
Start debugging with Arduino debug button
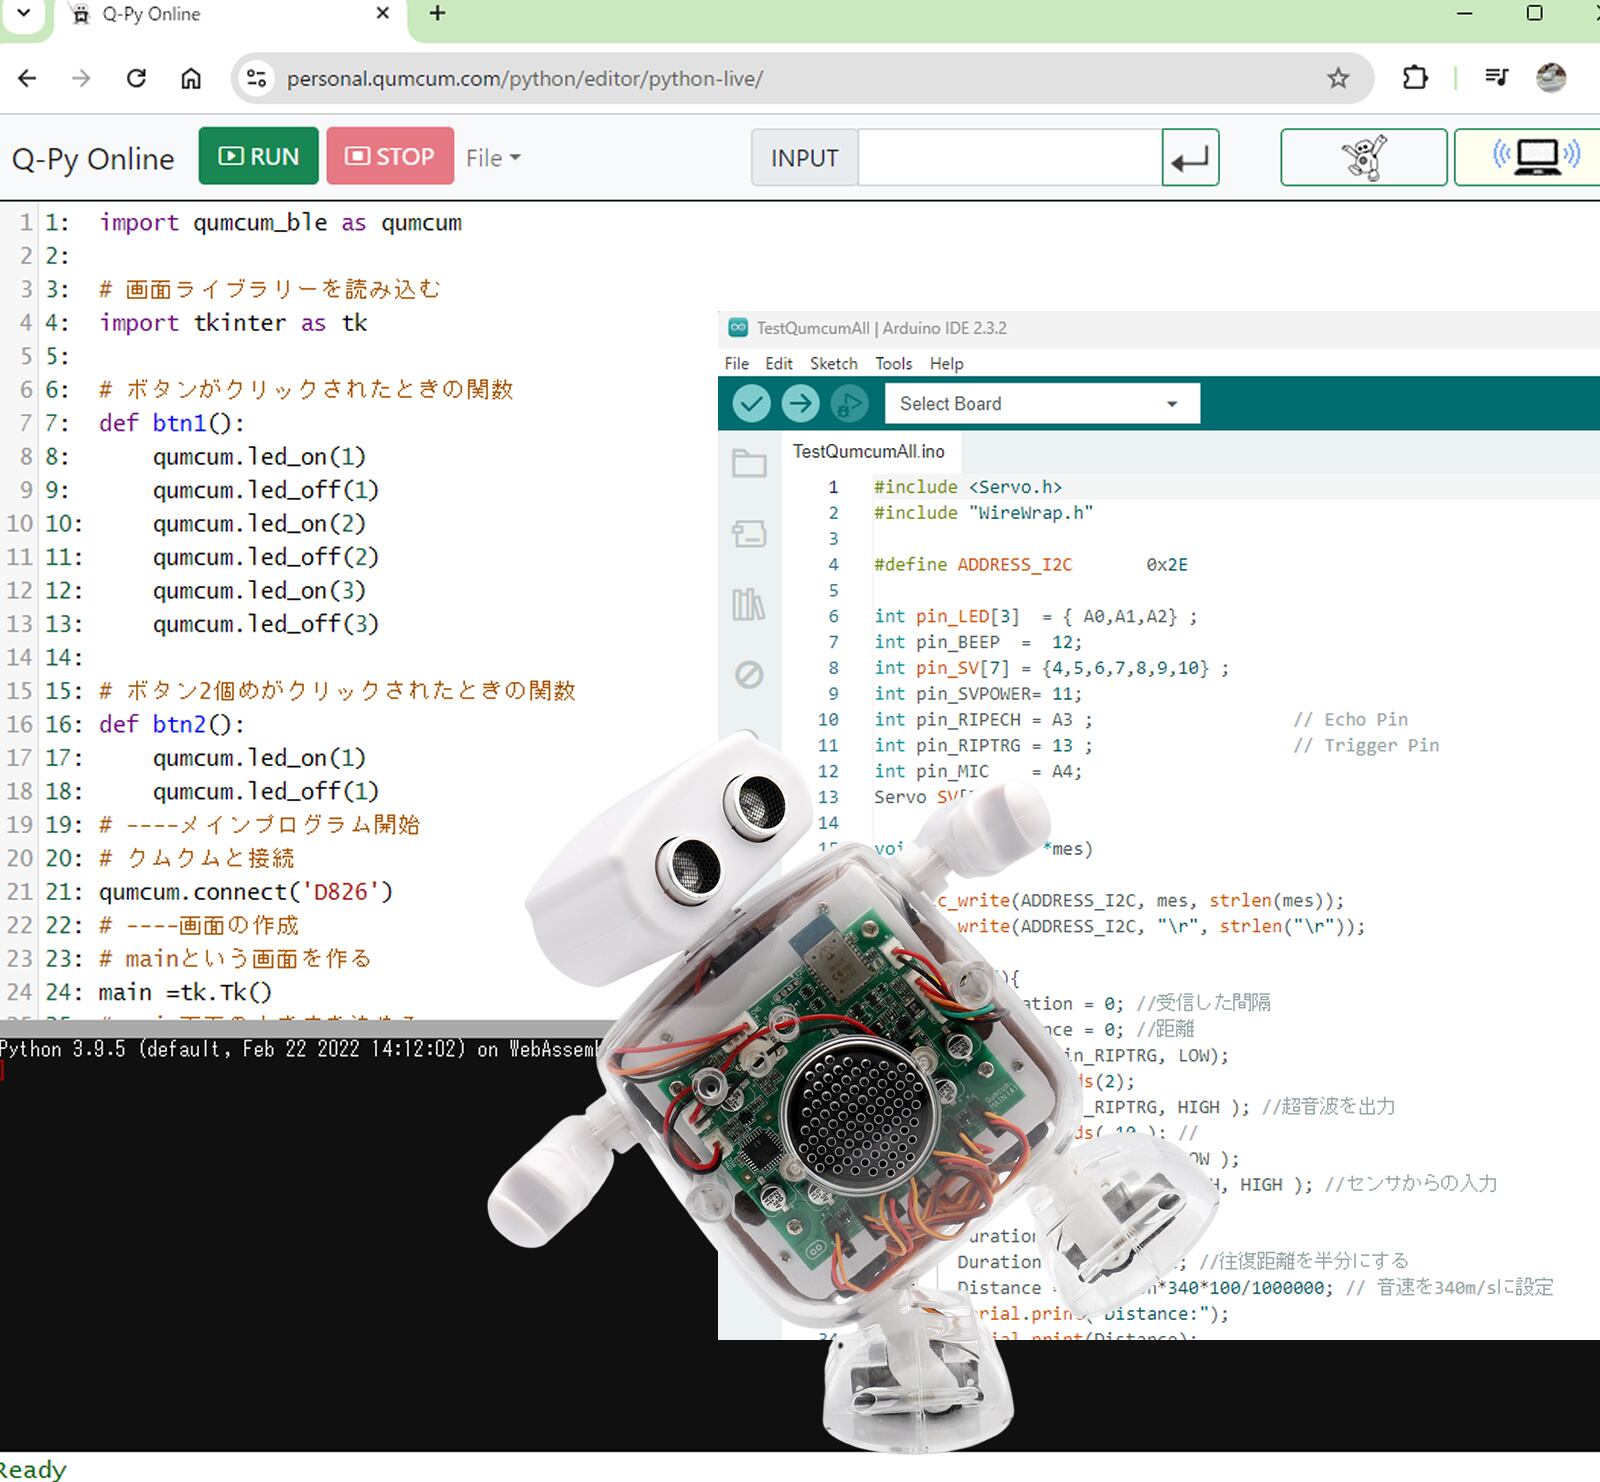pyautogui.click(x=848, y=404)
